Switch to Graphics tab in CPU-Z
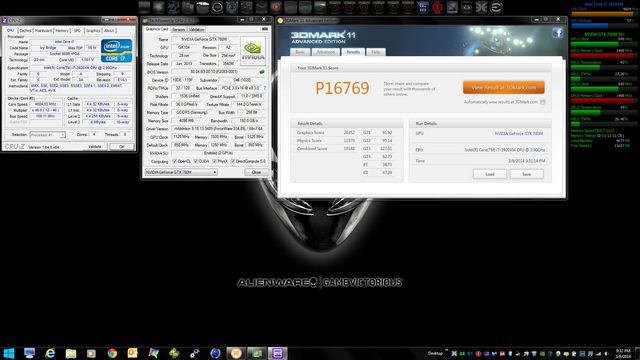Viewport: 640px width, 360px height. click(x=93, y=31)
